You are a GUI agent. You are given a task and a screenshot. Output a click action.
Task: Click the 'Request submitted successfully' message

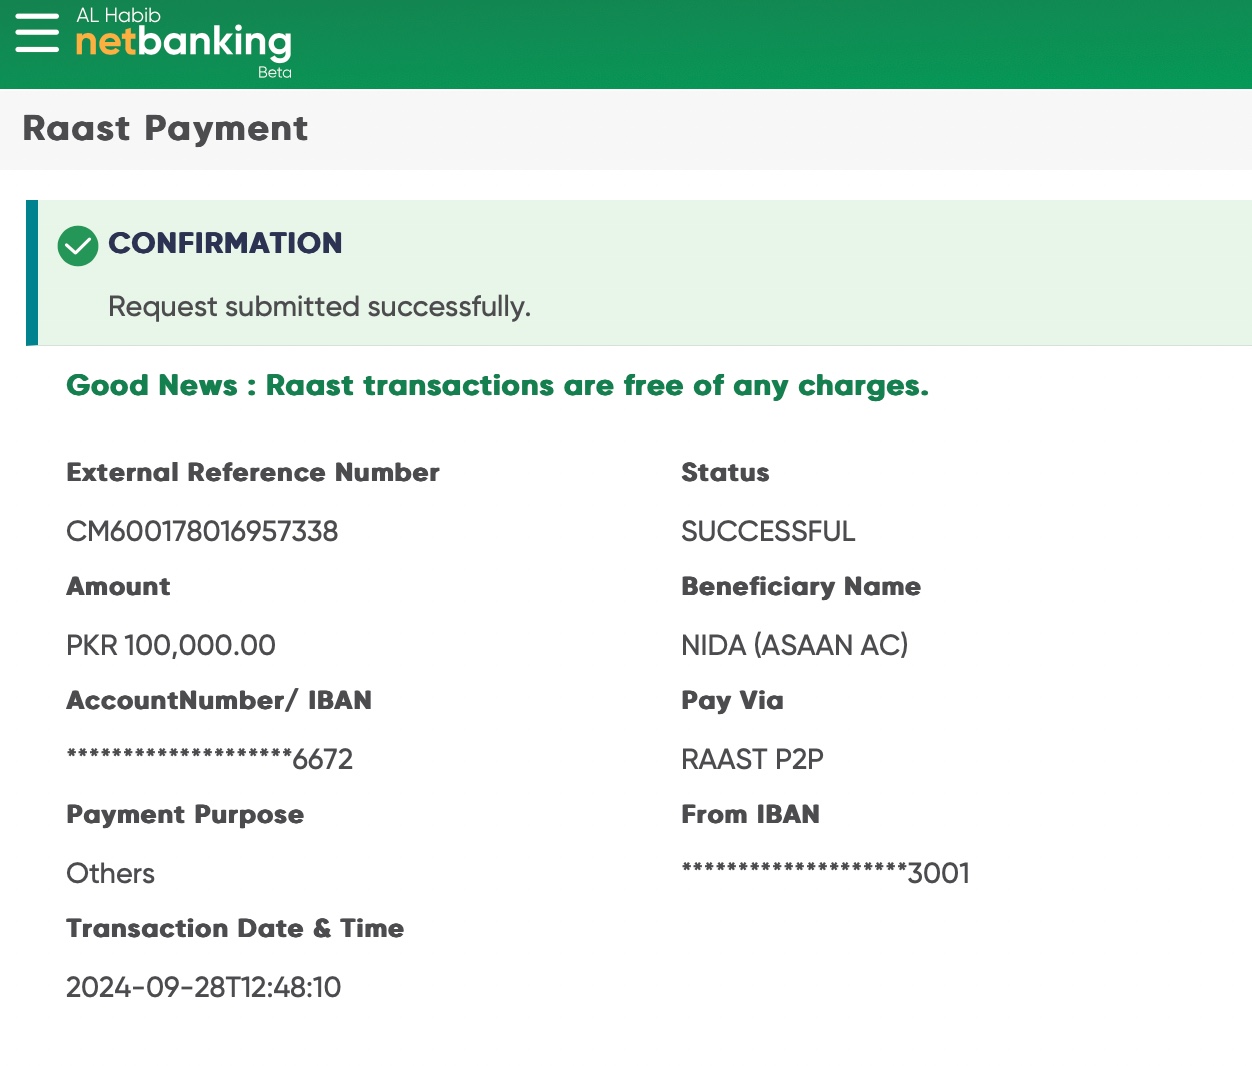319,306
